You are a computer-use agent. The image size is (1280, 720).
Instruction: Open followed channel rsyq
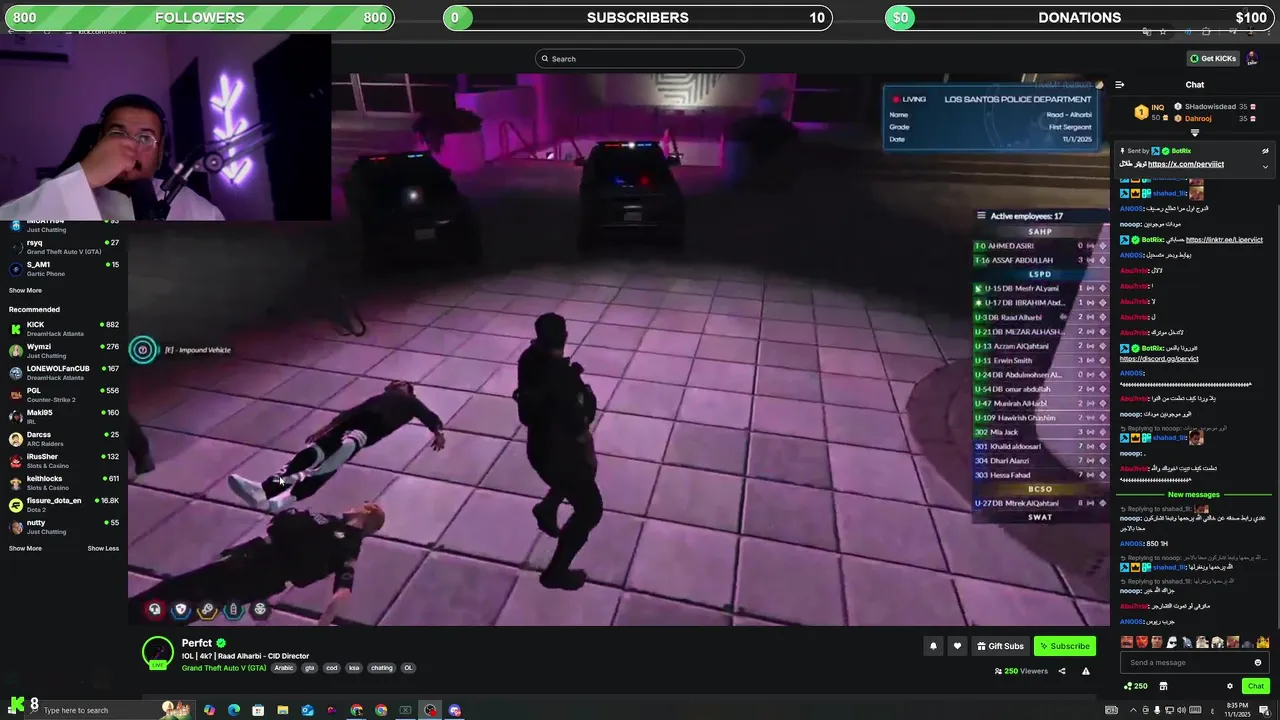(x=64, y=246)
